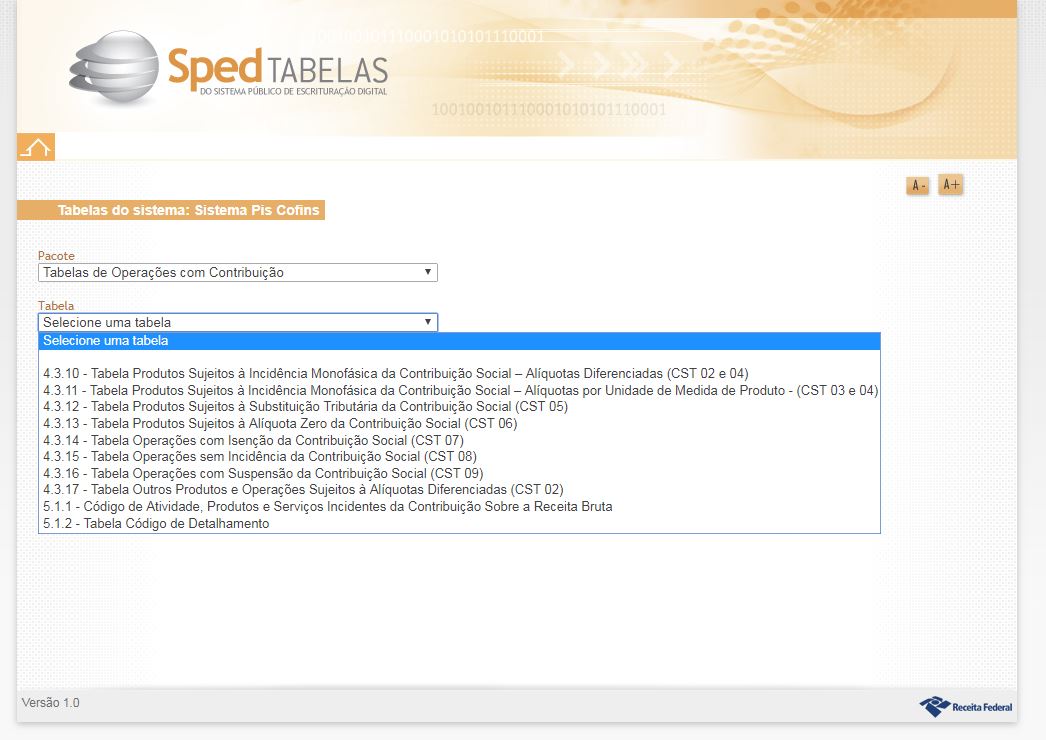Select 4.3.17 Outros Produtos (CST 02)
This screenshot has width=1046, height=740.
pyautogui.click(x=459, y=490)
